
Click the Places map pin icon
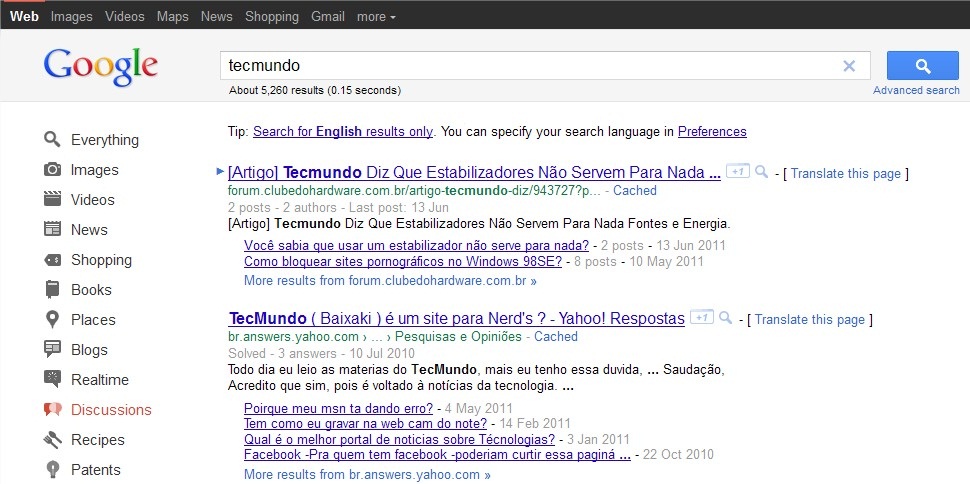pos(53,319)
